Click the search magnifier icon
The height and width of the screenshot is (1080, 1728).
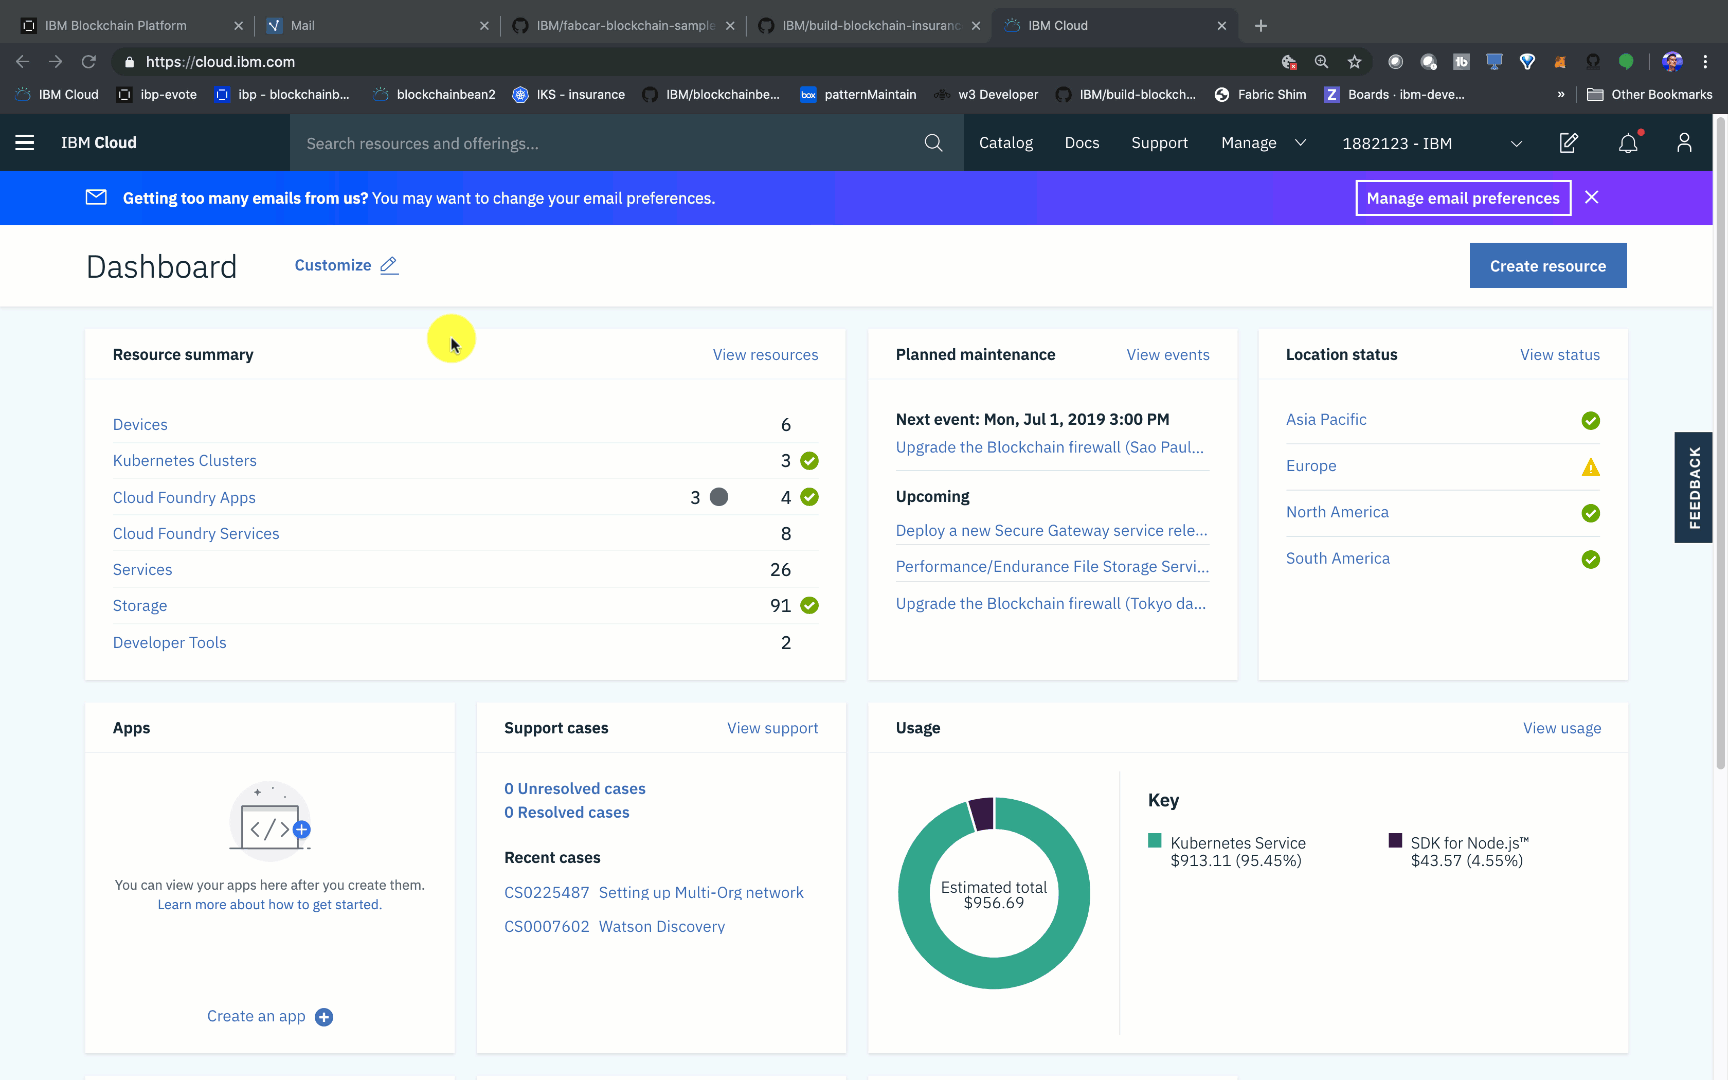coord(933,143)
